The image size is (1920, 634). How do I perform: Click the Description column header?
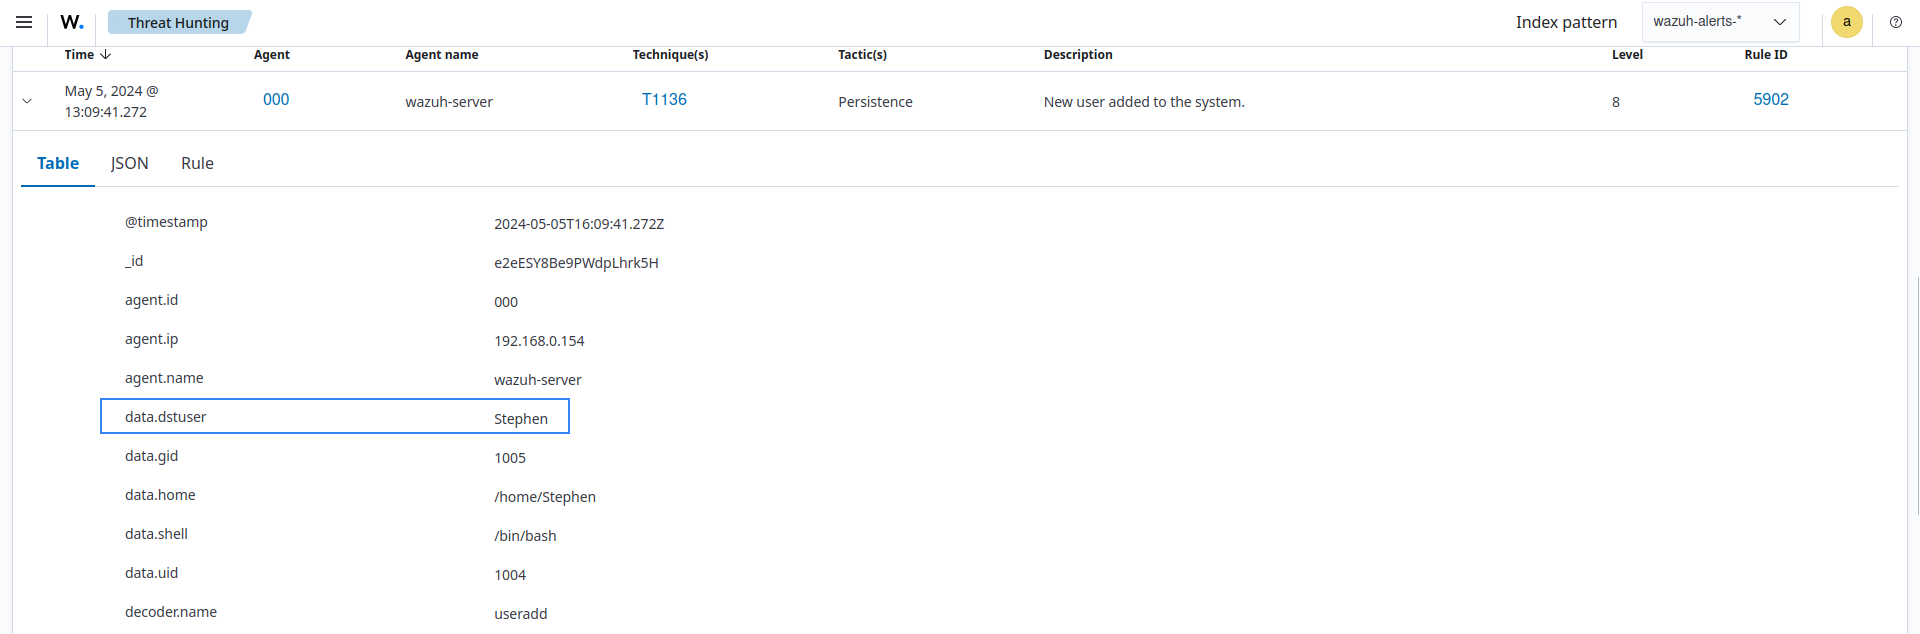[1077, 55]
